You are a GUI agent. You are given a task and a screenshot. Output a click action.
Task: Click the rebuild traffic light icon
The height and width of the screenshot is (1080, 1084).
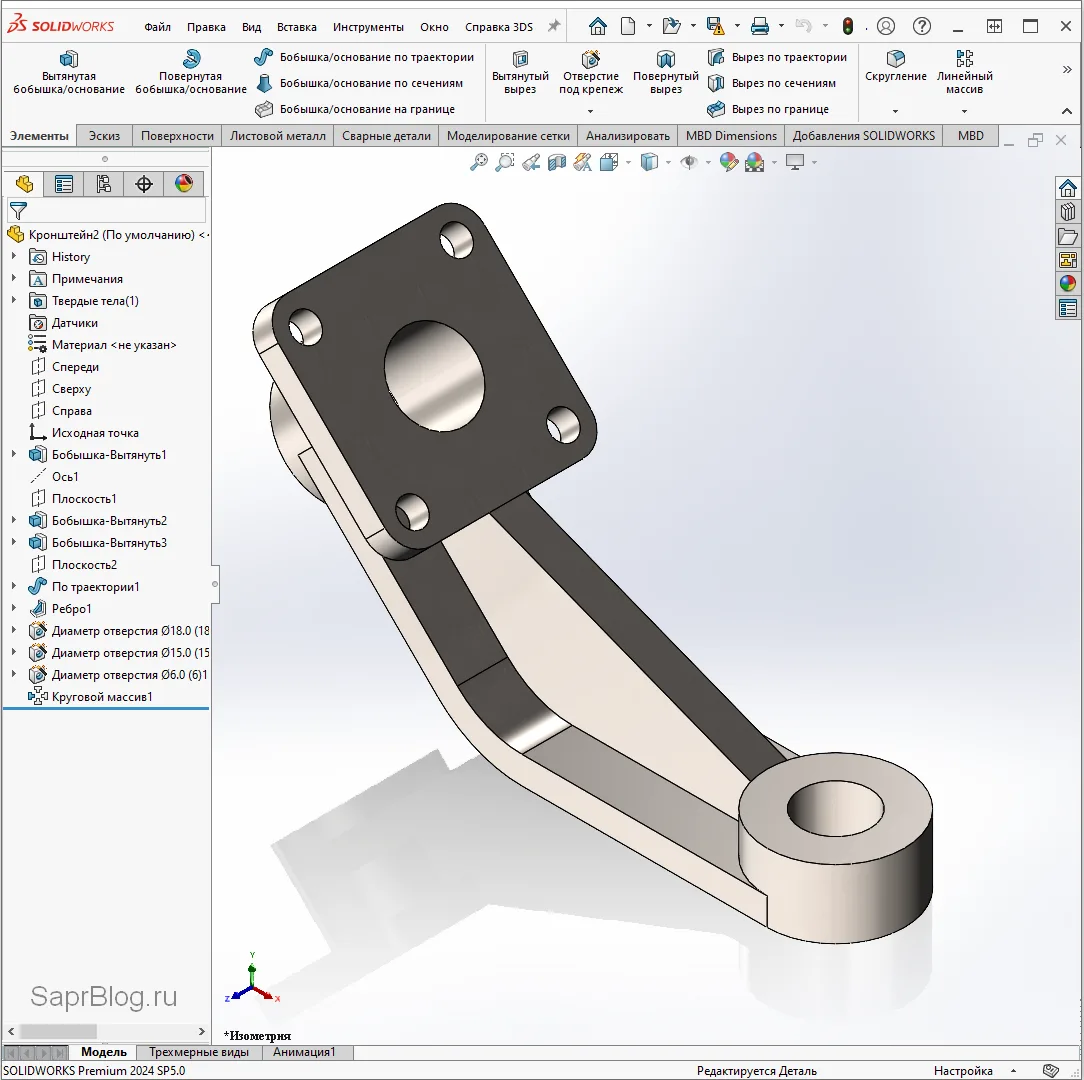pos(848,27)
